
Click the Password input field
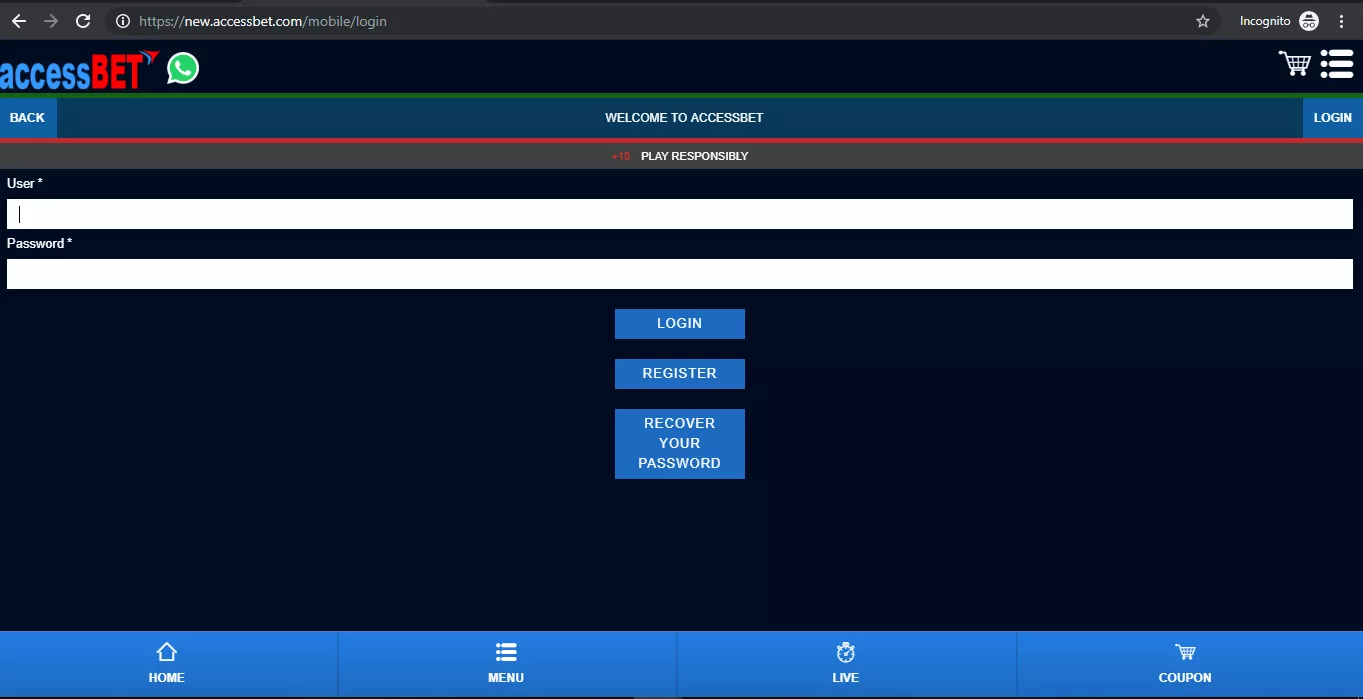(680, 273)
